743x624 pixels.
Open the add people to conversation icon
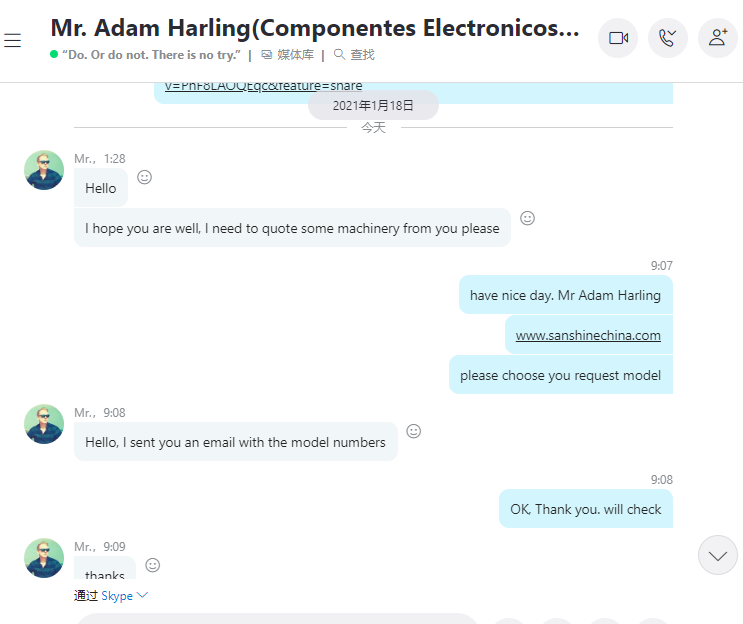[x=717, y=38]
